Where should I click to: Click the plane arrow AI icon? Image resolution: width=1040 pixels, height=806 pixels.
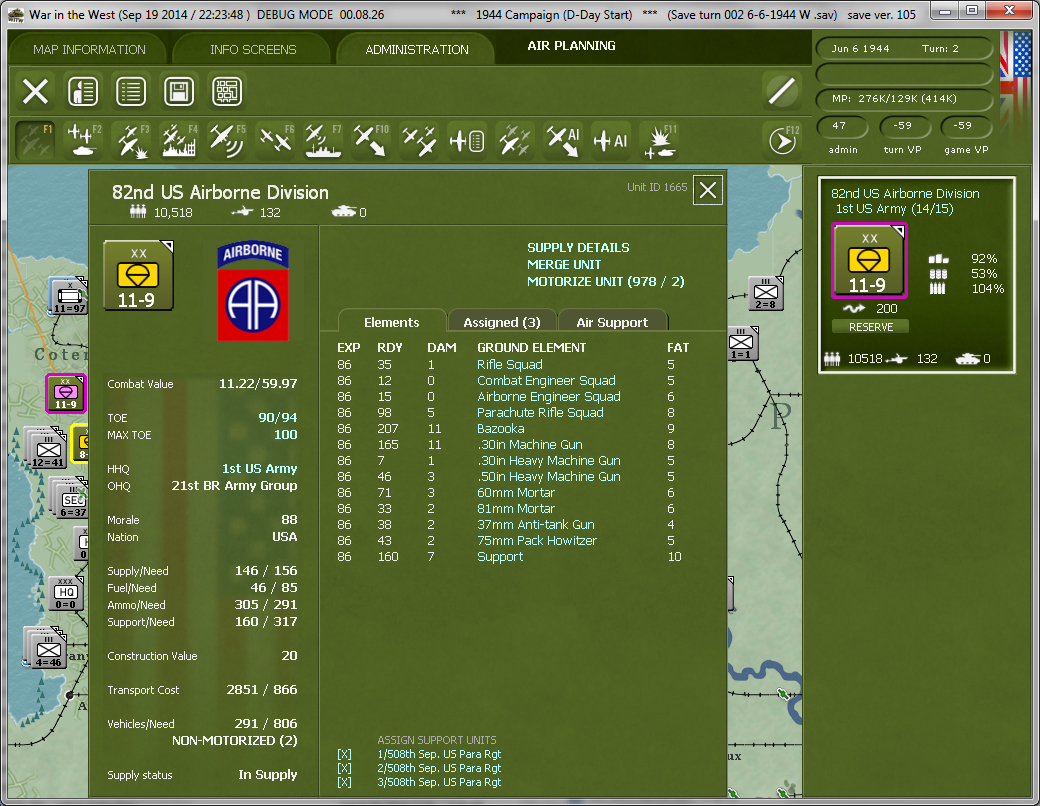[x=562, y=140]
